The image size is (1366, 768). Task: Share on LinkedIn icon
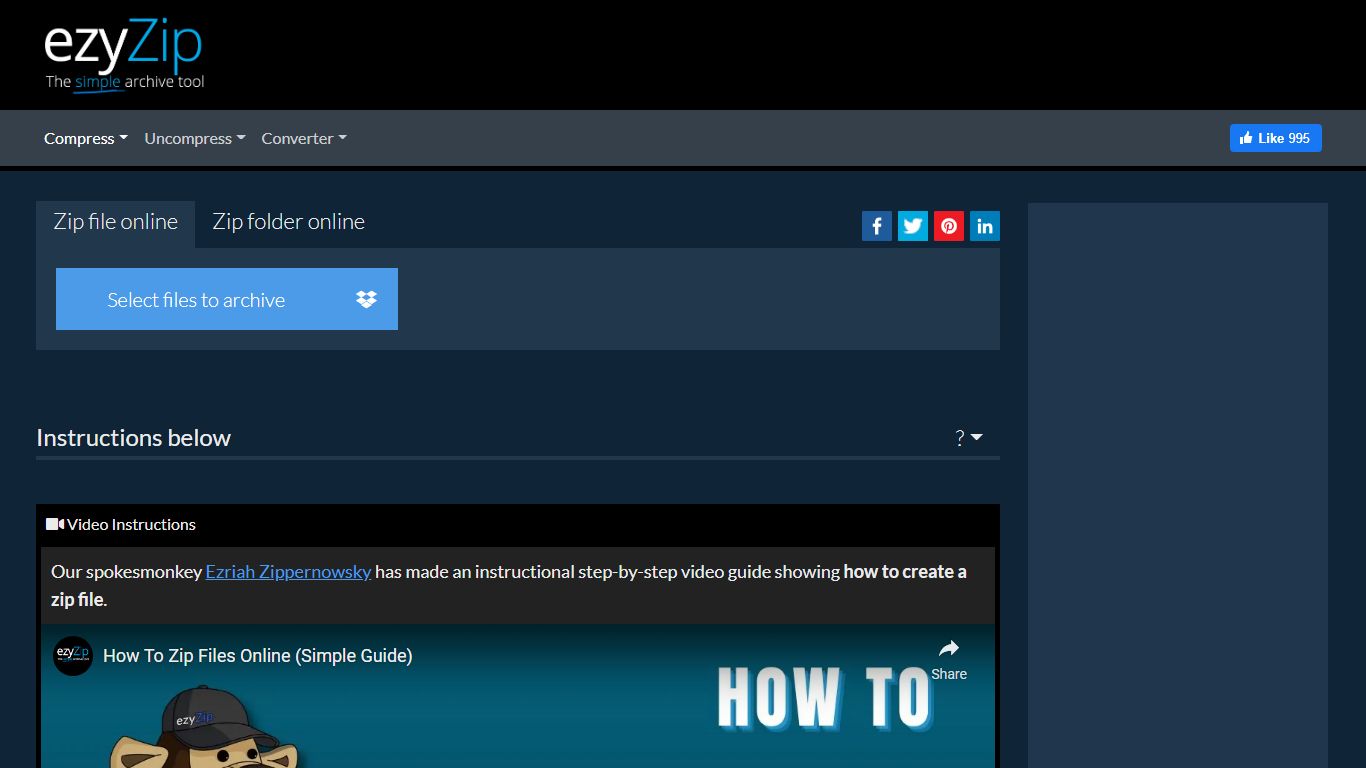point(985,226)
